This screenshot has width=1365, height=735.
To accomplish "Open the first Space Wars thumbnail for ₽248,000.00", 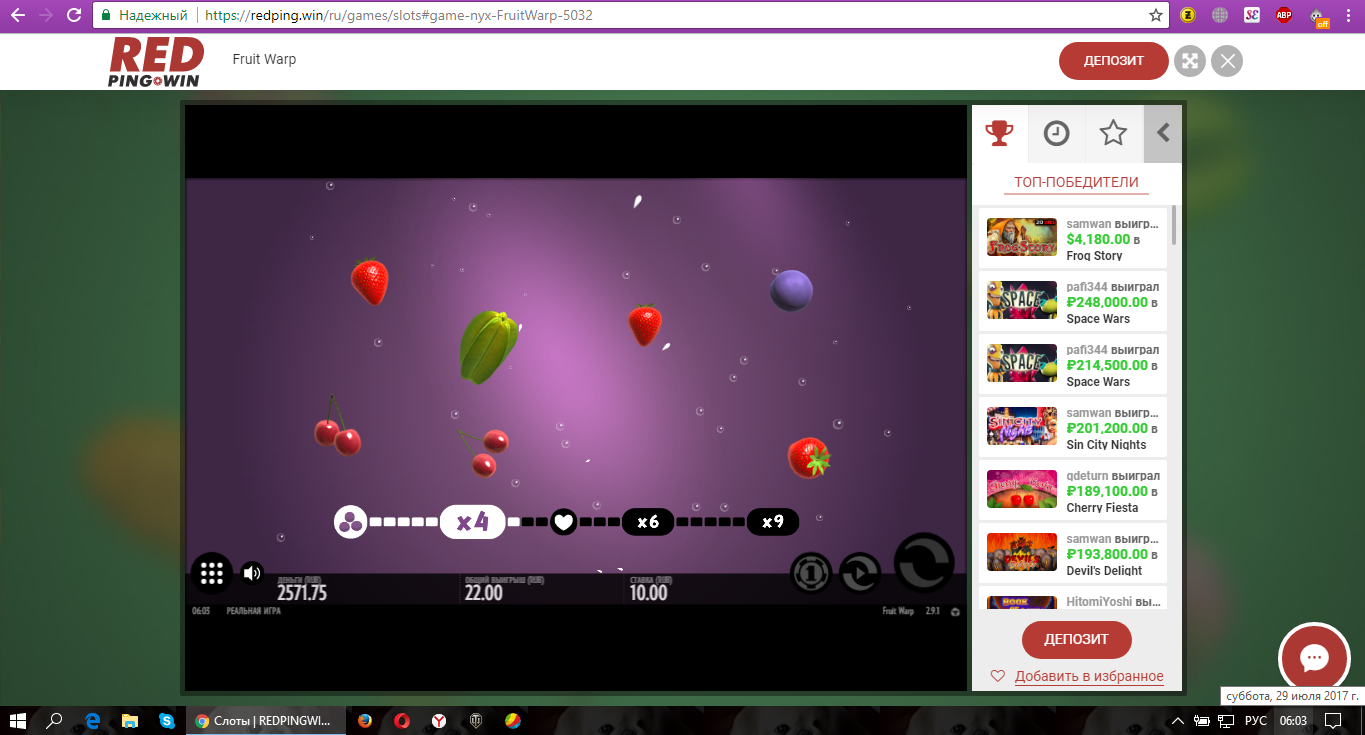I will [x=1022, y=300].
